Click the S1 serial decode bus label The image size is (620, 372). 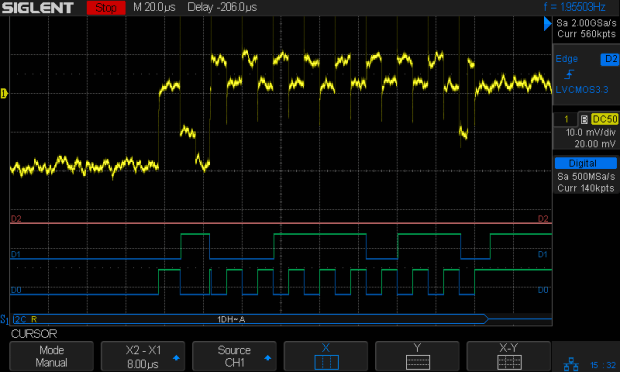click(4, 319)
